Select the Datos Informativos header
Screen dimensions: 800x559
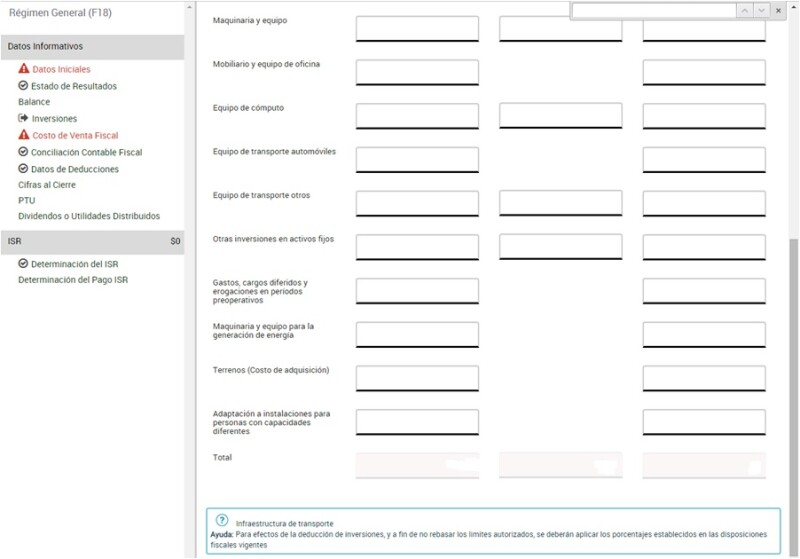(92, 46)
